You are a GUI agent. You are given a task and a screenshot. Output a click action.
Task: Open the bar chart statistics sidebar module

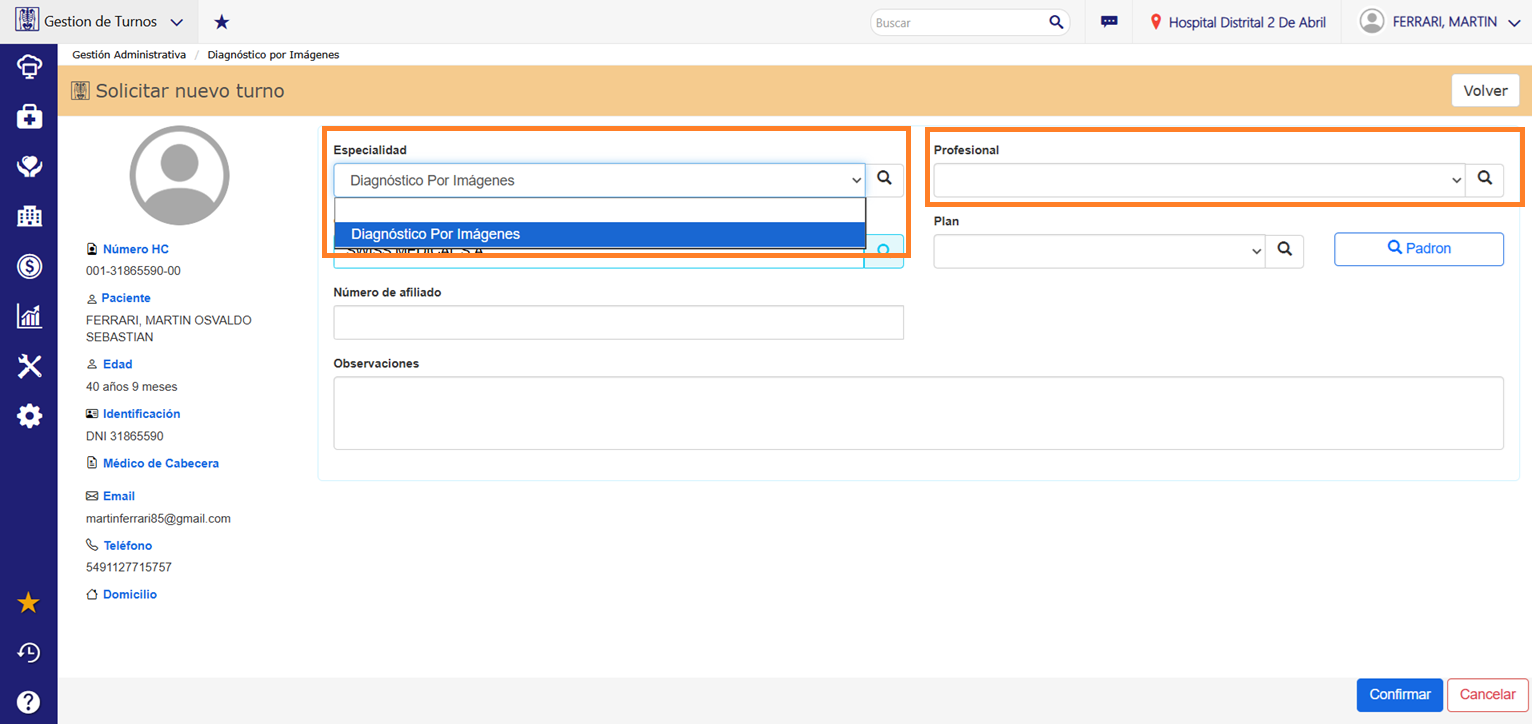tap(29, 316)
